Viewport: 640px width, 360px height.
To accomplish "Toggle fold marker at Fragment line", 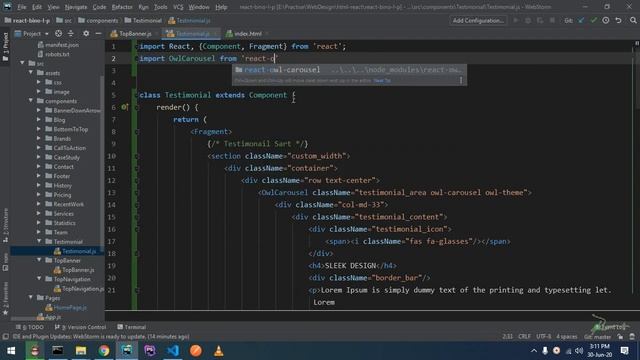I will pyautogui.click(x=137, y=132).
